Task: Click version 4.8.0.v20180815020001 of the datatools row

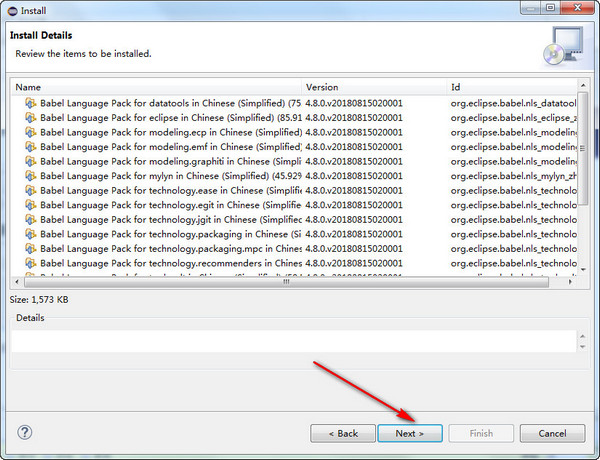Action: (354, 103)
